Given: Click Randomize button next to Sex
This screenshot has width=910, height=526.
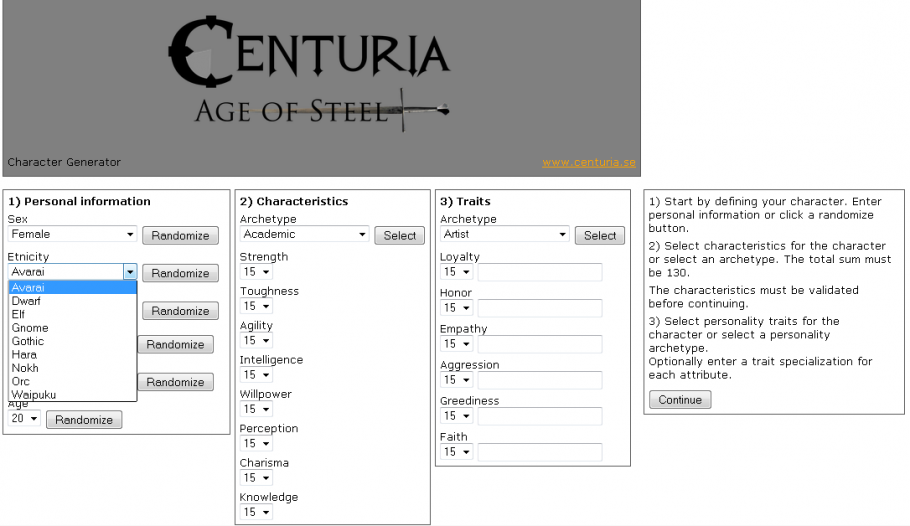Looking at the screenshot, I should click(180, 235).
